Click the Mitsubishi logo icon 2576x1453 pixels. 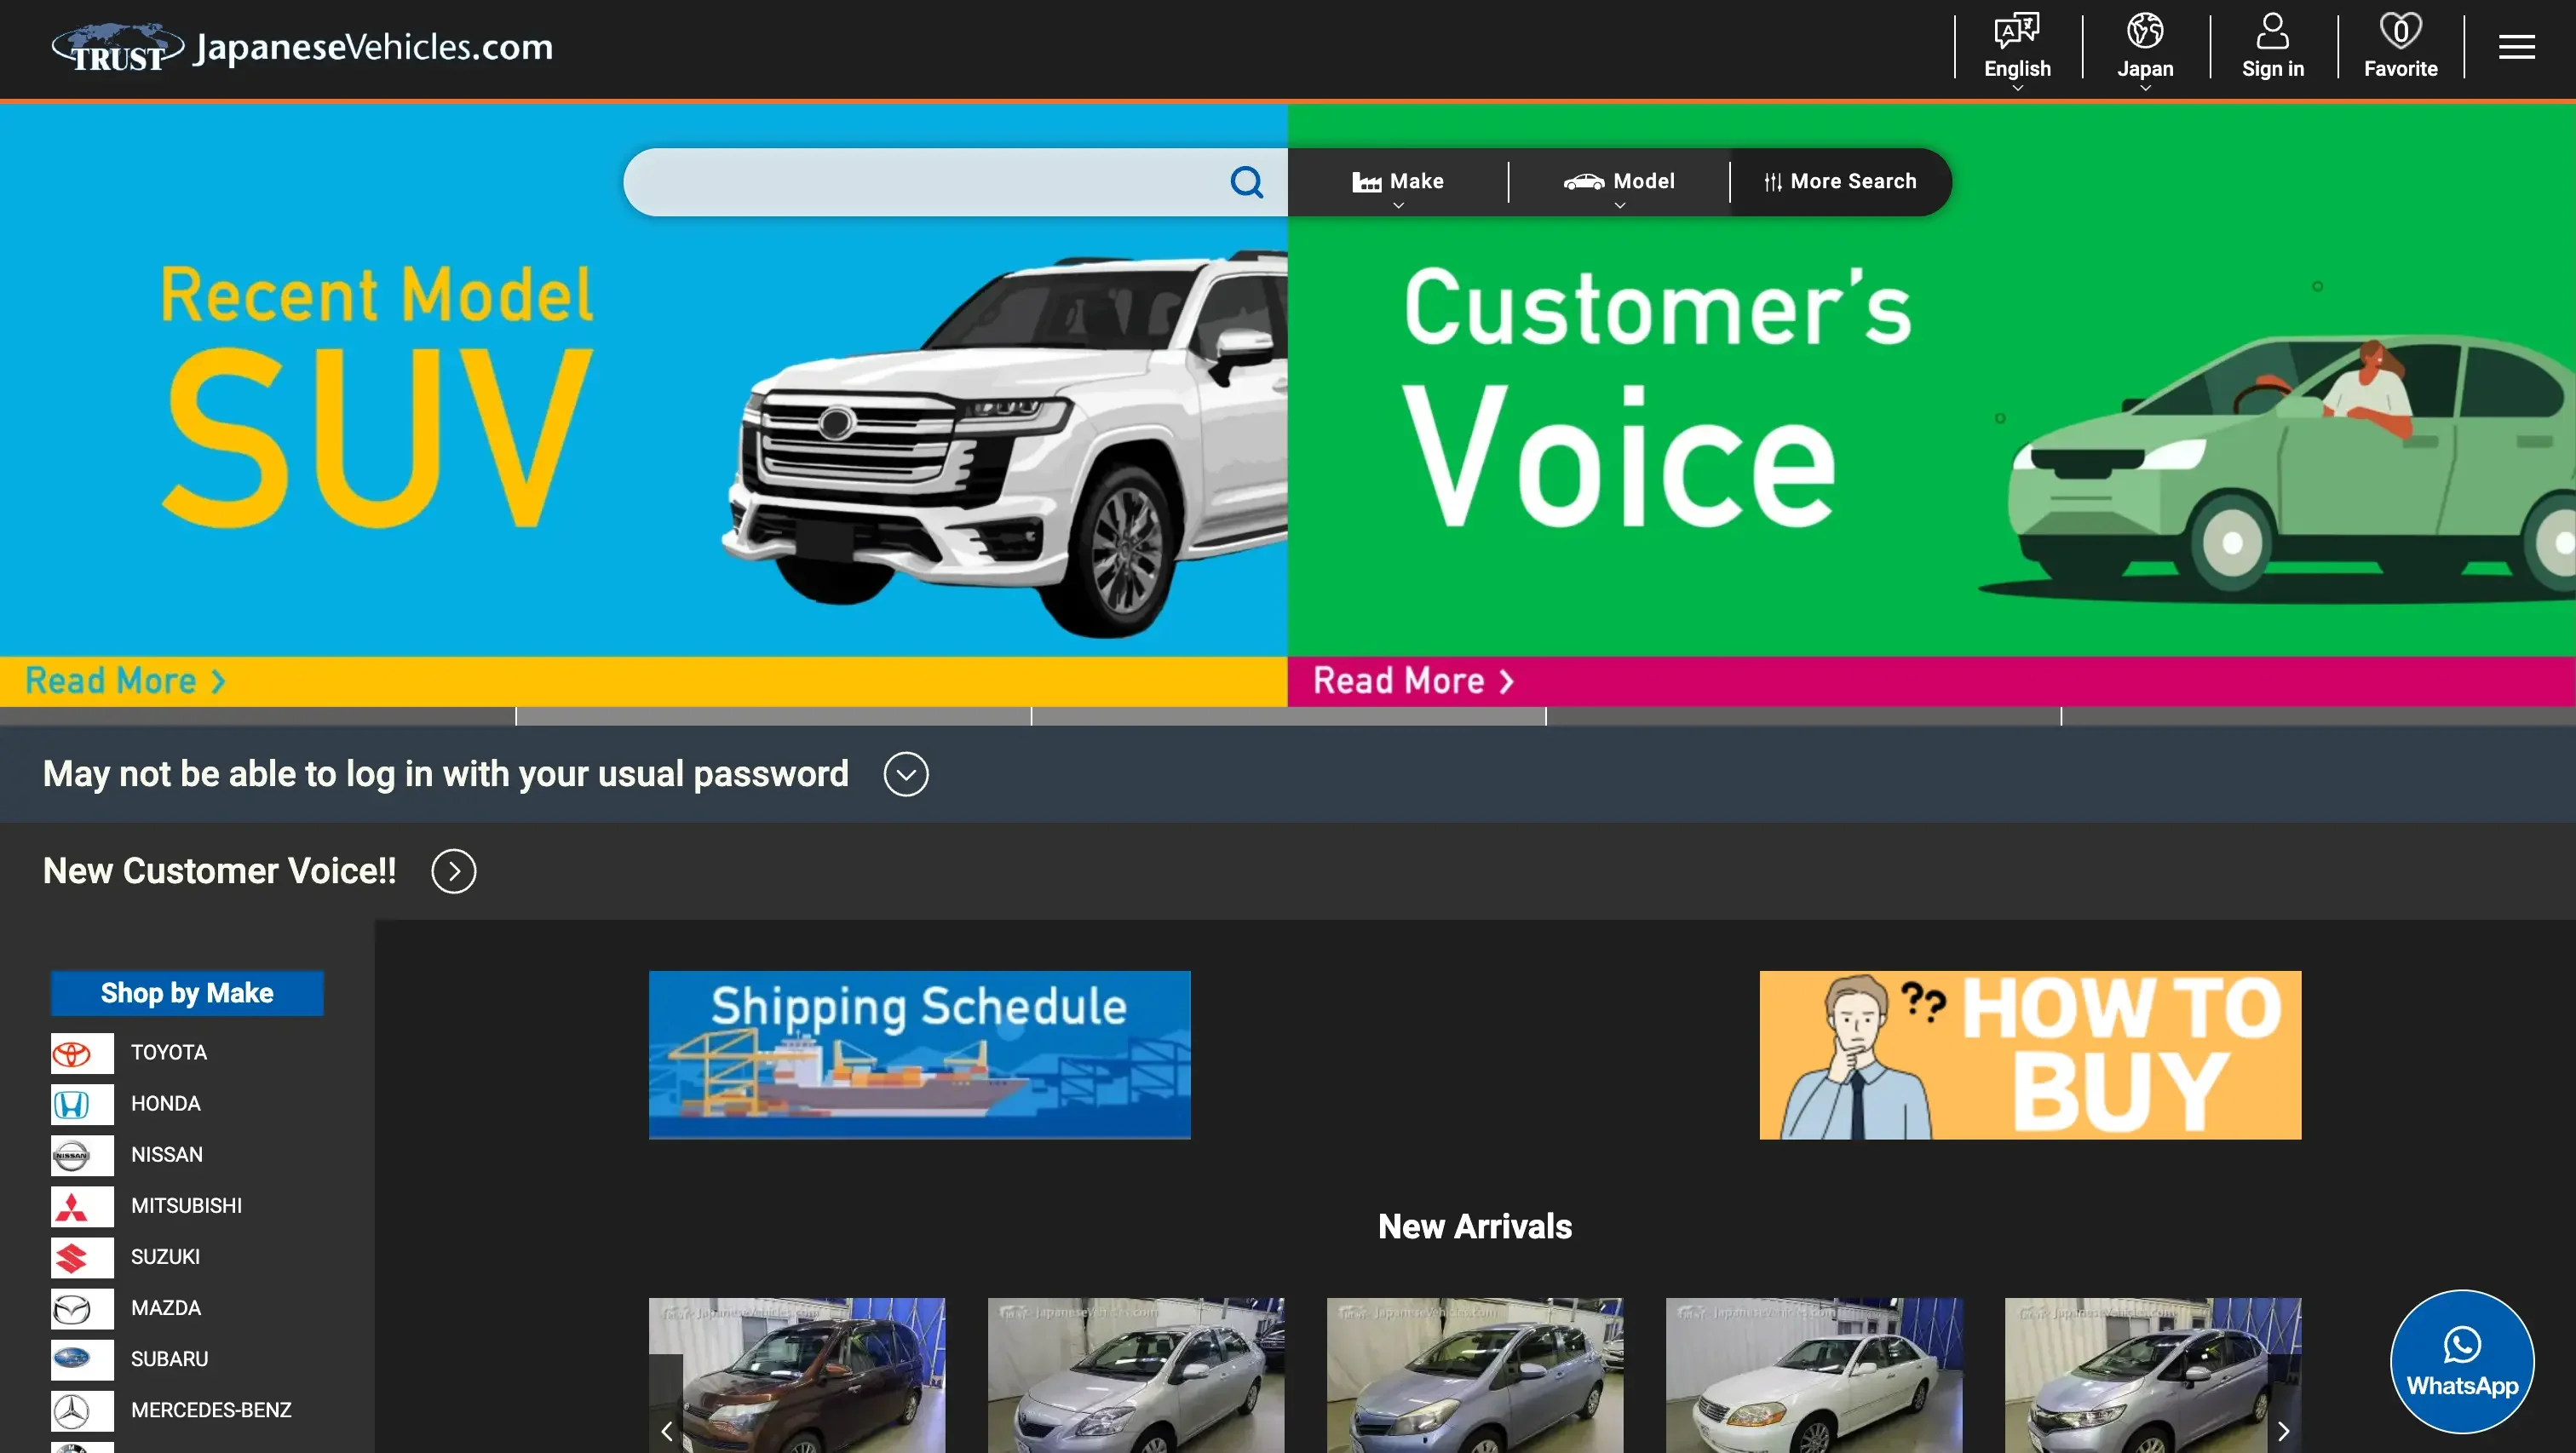(72, 1206)
